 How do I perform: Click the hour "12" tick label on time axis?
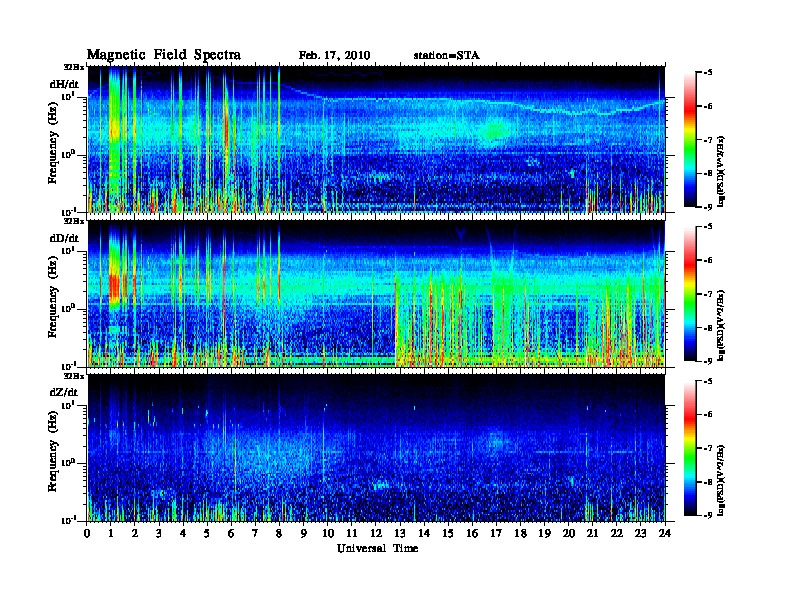tap(376, 534)
